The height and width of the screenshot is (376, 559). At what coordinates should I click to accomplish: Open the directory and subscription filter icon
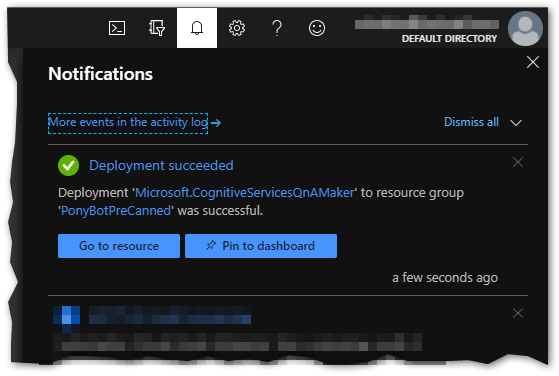coord(157,28)
